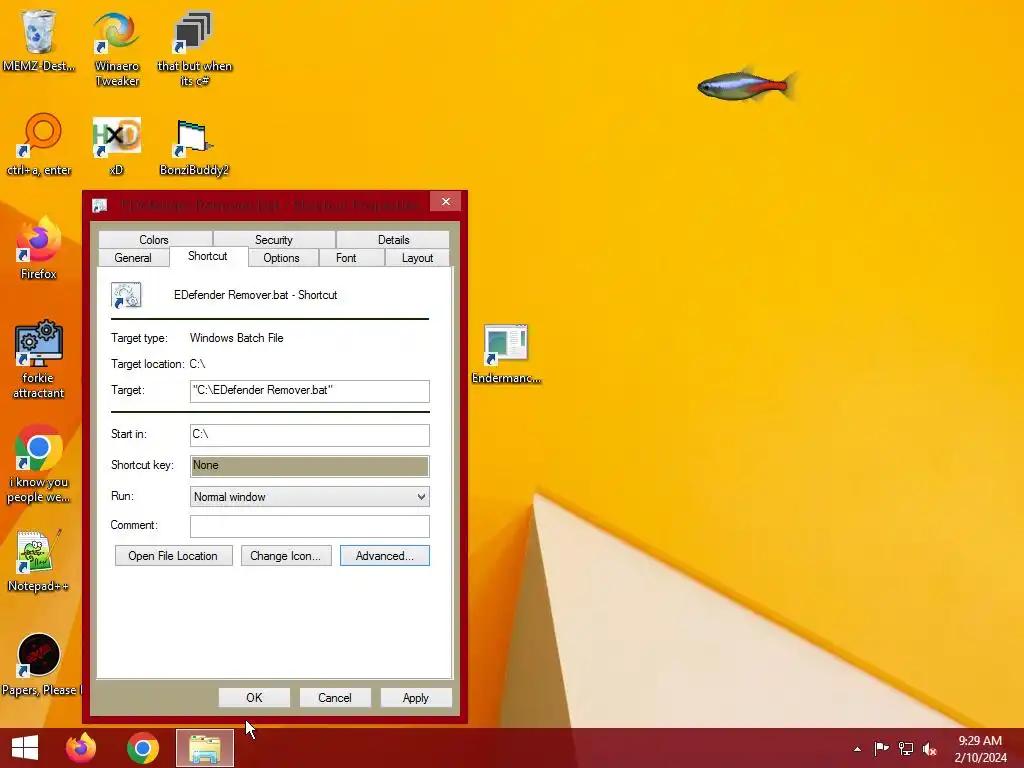
Task: Open the taskbar clock showing 9:29 AM
Action: click(980, 748)
